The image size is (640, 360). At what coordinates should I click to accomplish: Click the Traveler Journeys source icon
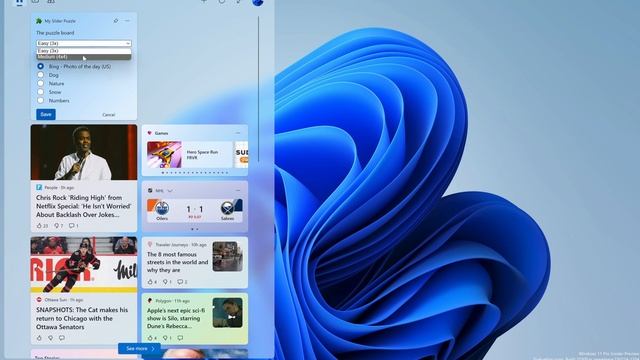coord(150,244)
